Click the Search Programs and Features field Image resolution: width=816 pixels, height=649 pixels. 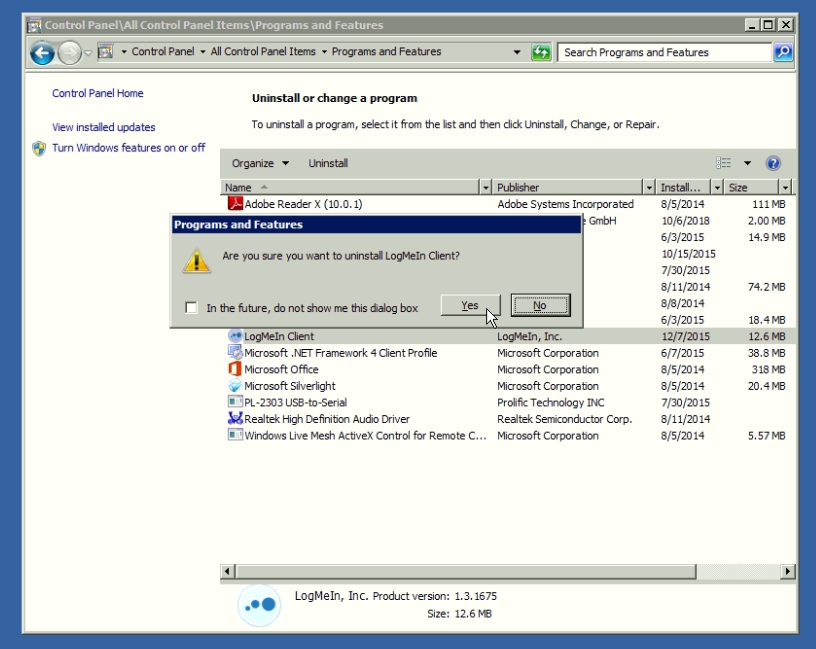pyautogui.click(x=665, y=52)
